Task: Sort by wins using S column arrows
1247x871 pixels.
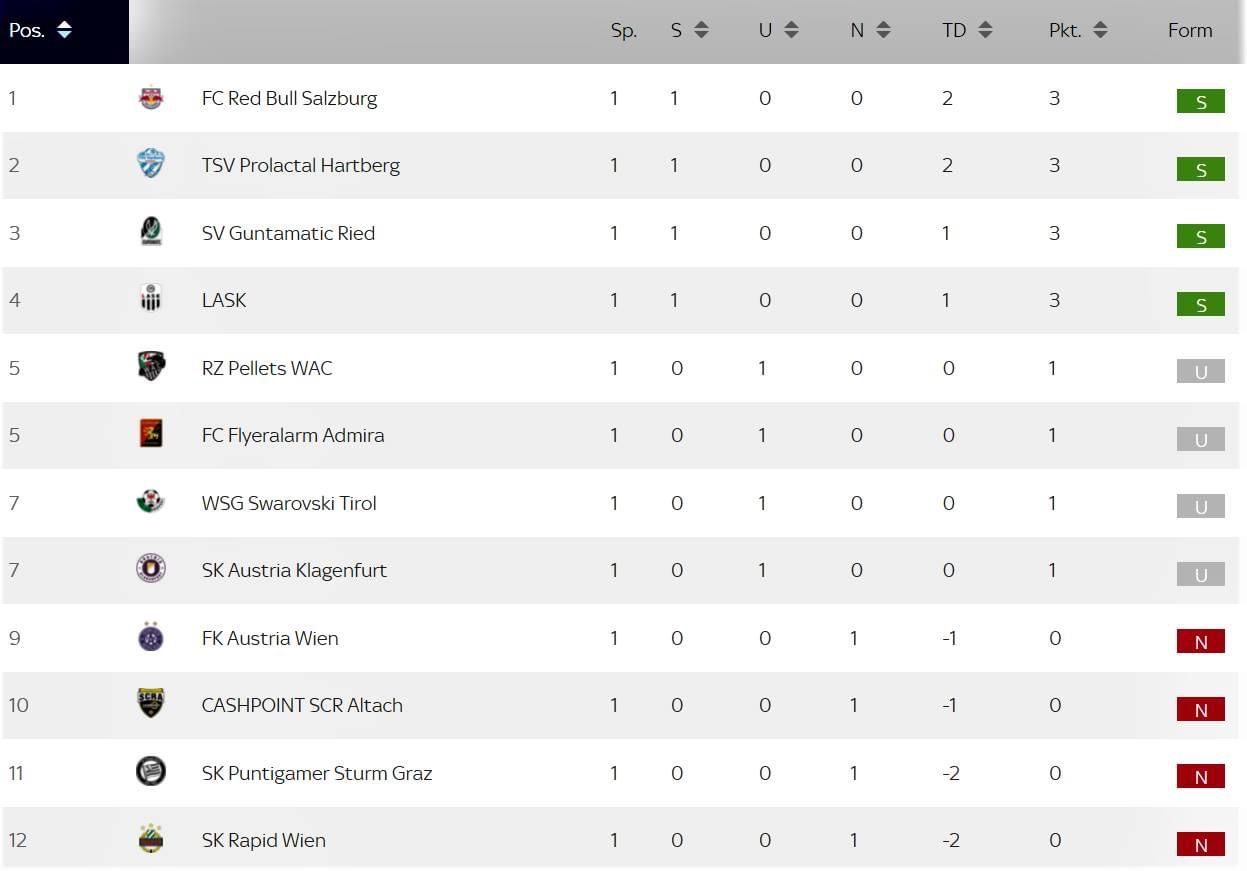Action: click(x=701, y=30)
